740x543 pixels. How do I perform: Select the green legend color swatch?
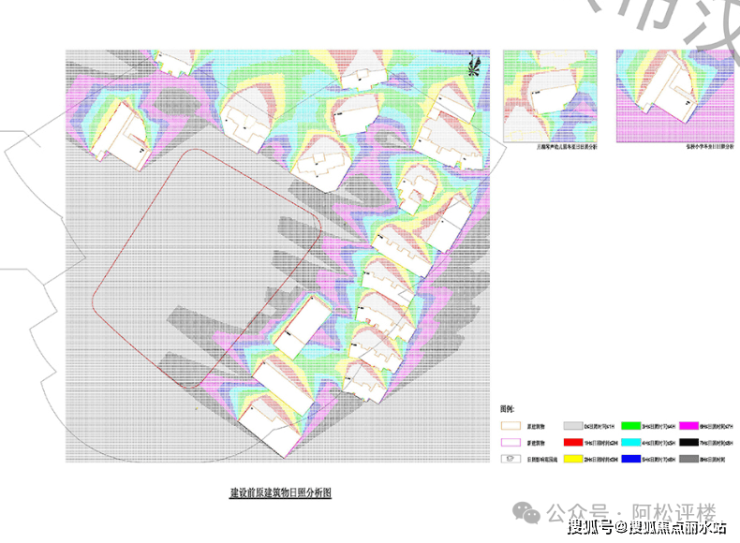click(631, 424)
